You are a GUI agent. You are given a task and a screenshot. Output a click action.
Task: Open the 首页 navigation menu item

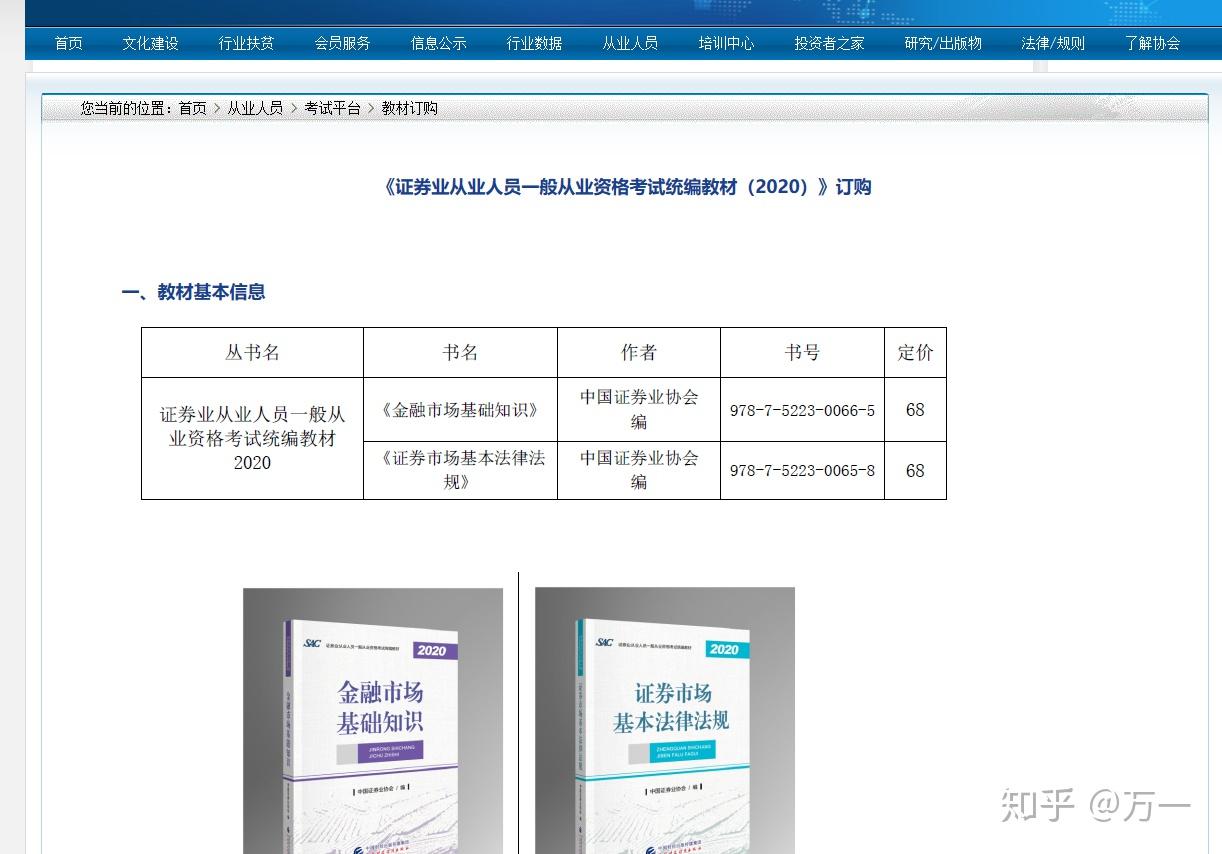(x=68, y=43)
